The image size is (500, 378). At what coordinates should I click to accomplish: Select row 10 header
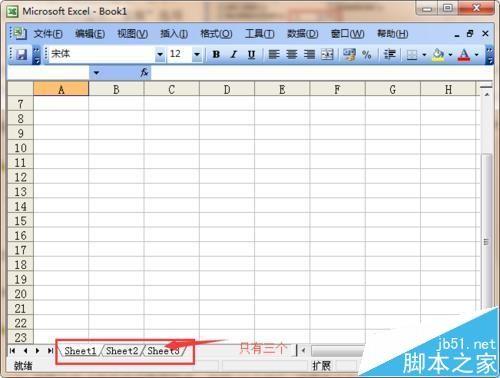pos(20,148)
